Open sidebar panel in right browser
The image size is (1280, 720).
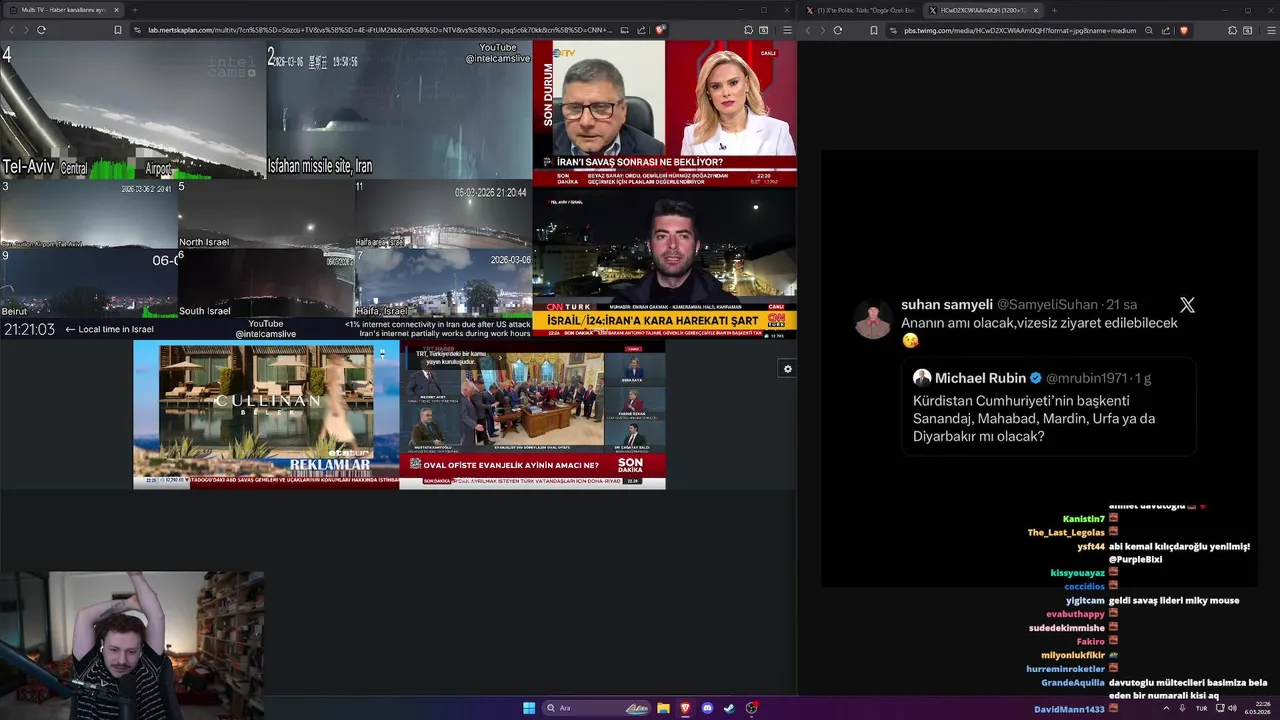click(1248, 30)
